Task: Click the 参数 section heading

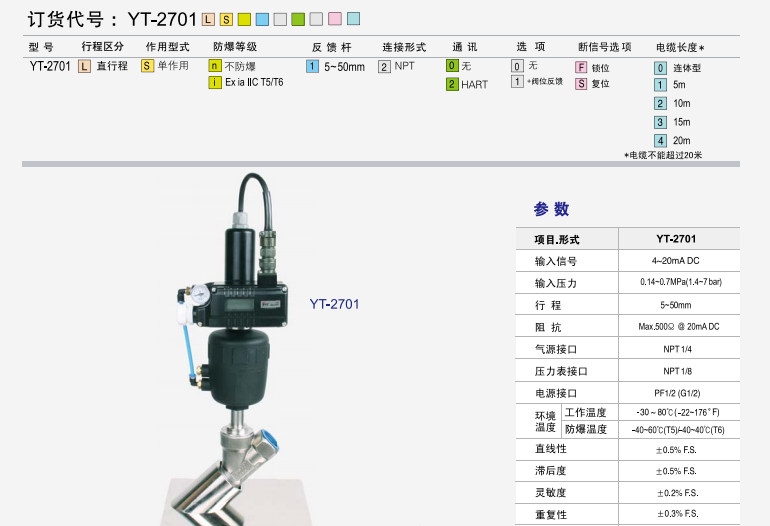Action: 551,209
